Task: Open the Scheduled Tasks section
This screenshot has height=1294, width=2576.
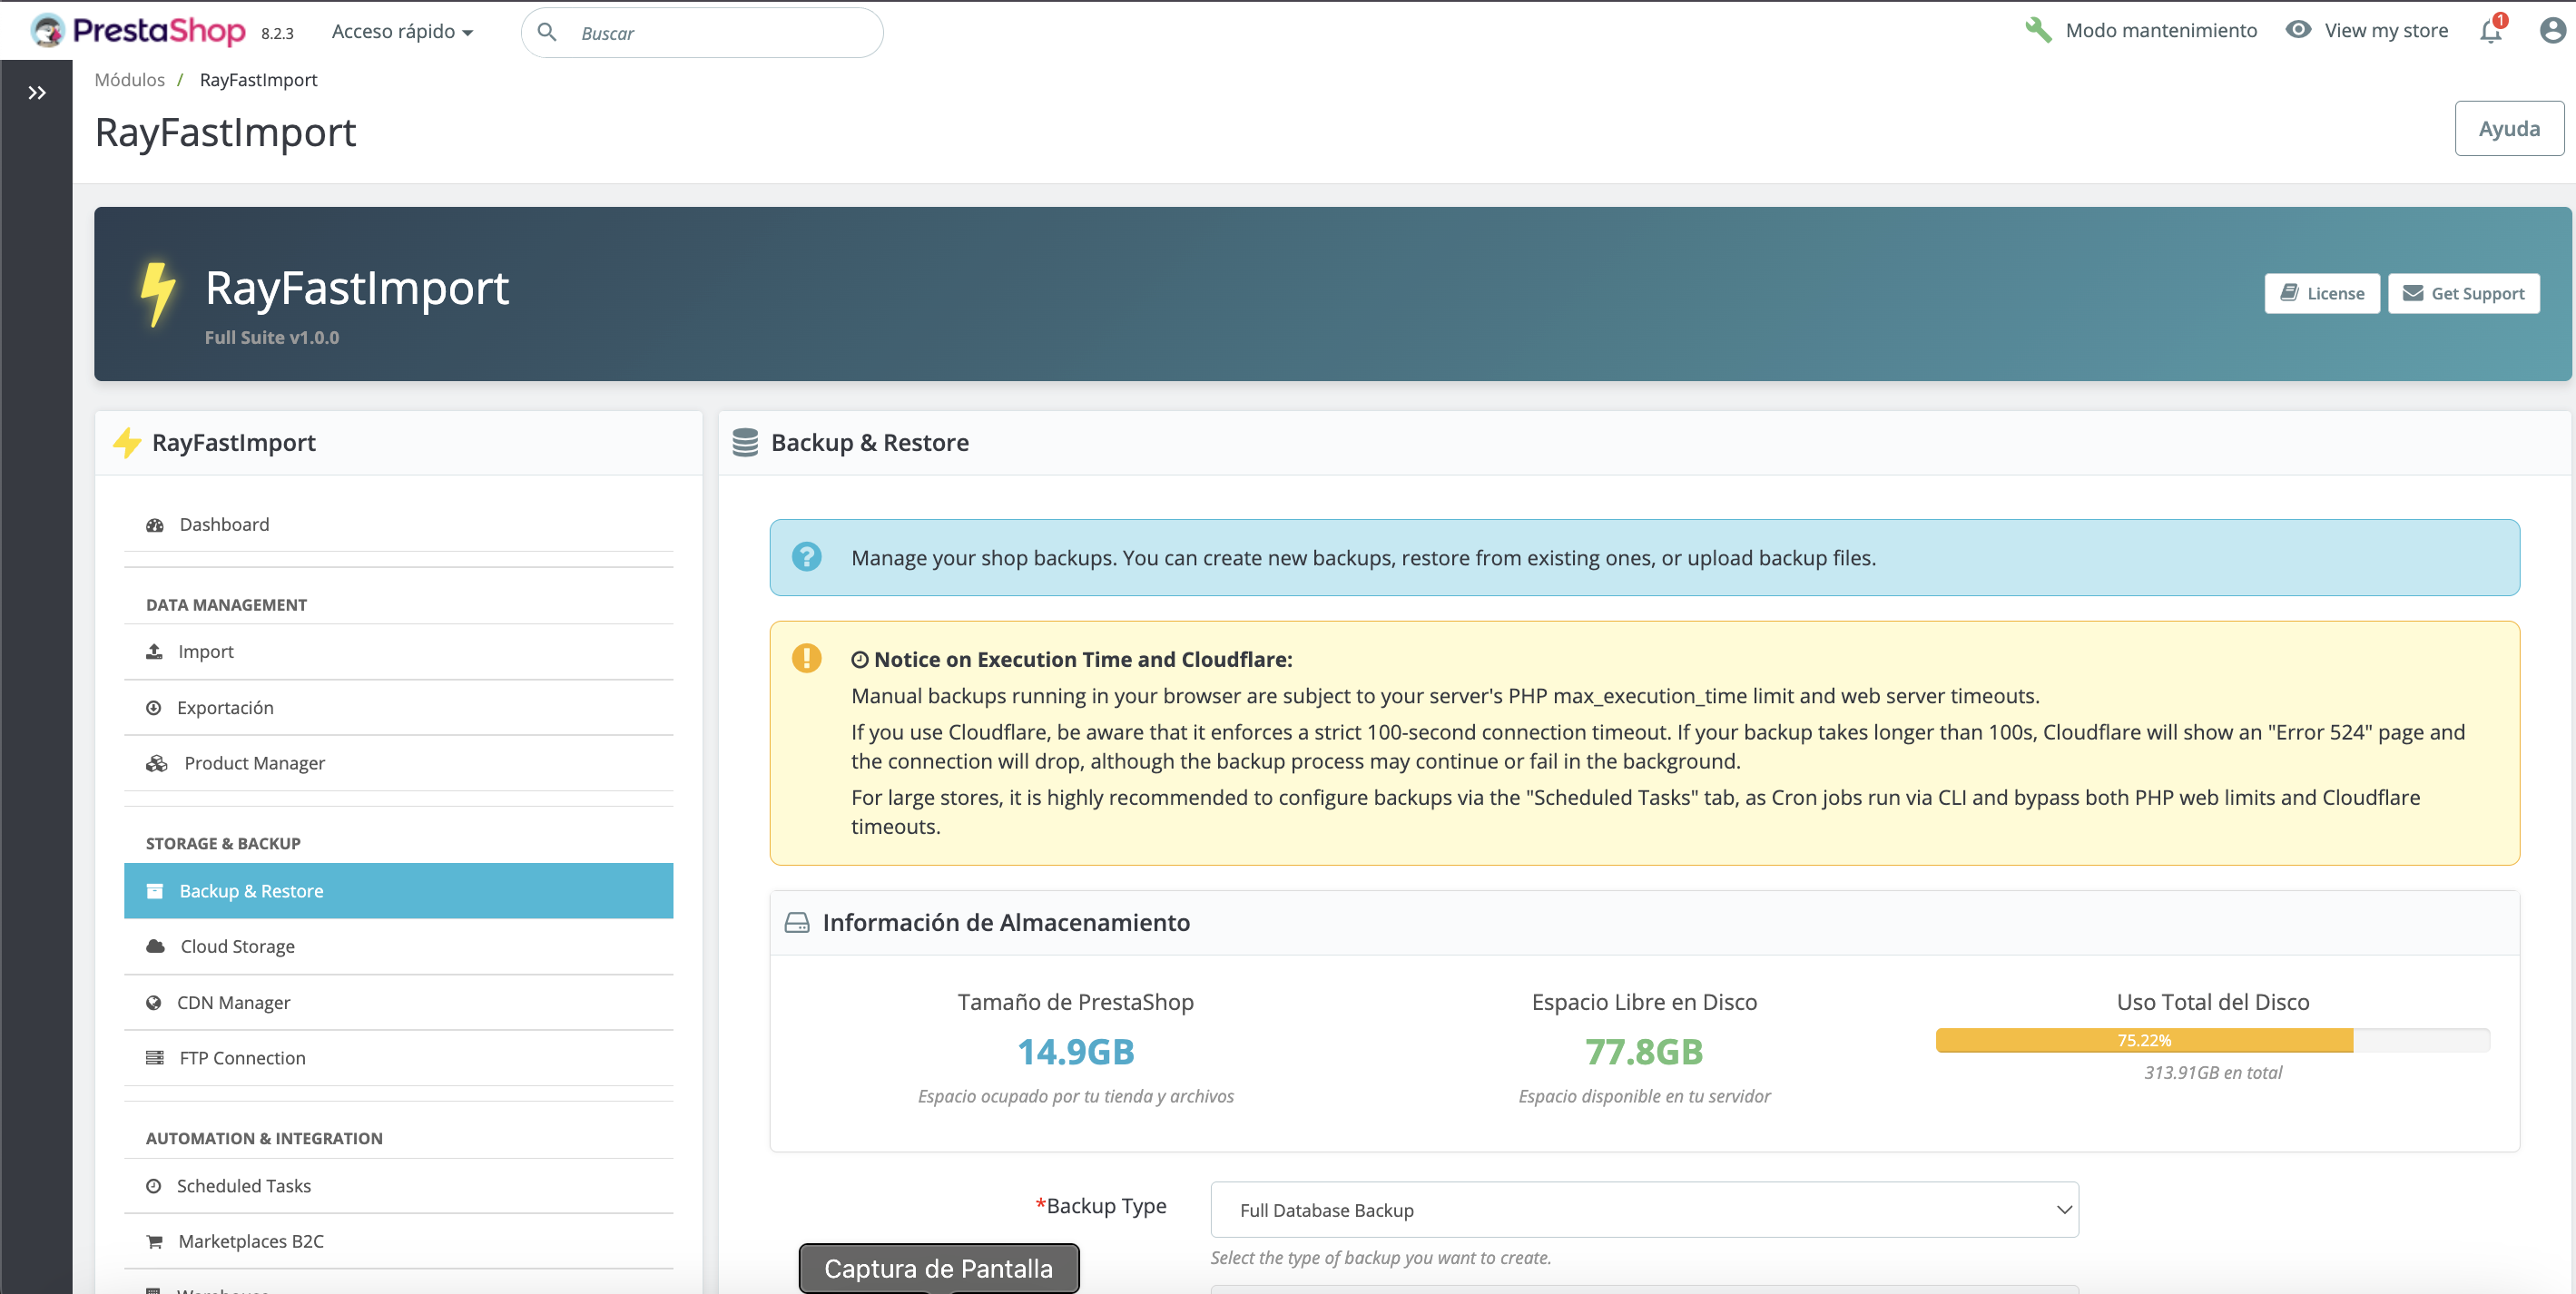Action: (x=244, y=1185)
